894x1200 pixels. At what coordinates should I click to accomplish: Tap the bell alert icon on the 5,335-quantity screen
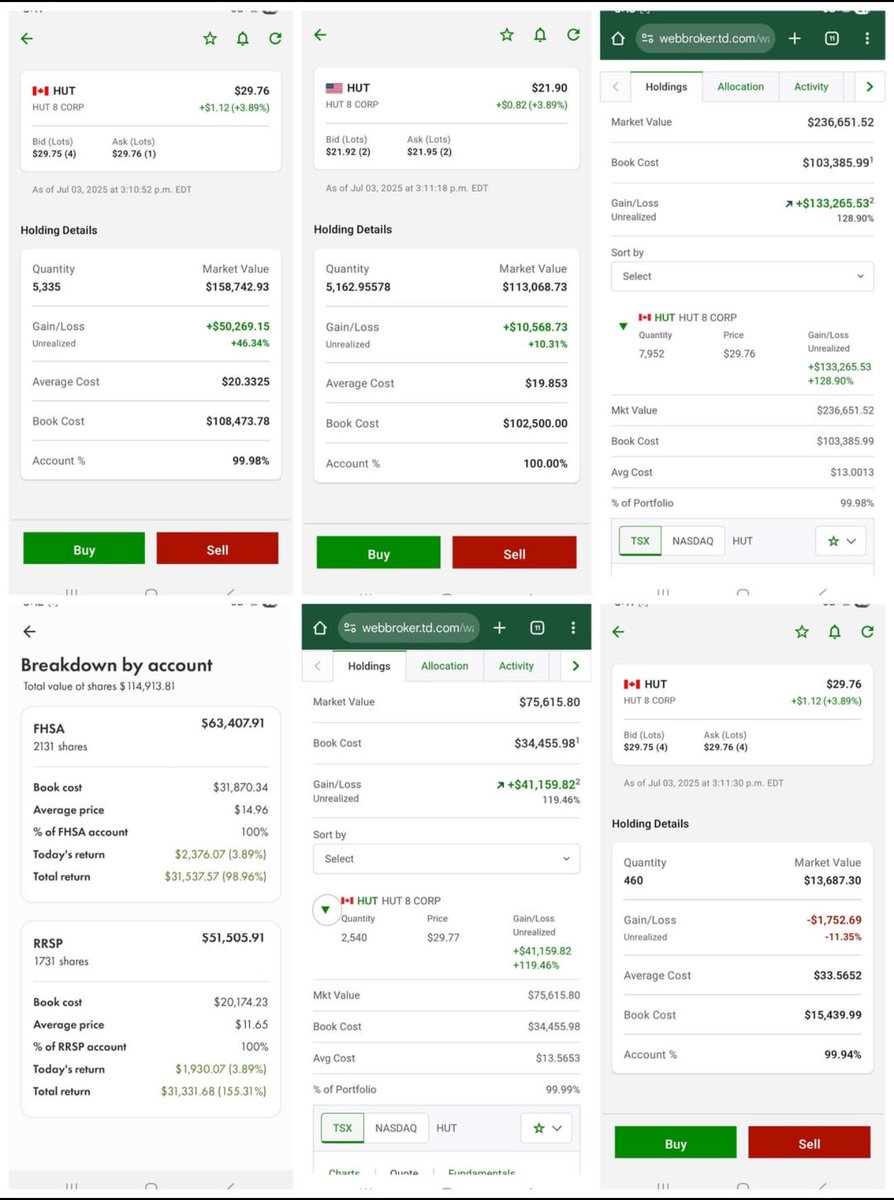[x=242, y=39]
